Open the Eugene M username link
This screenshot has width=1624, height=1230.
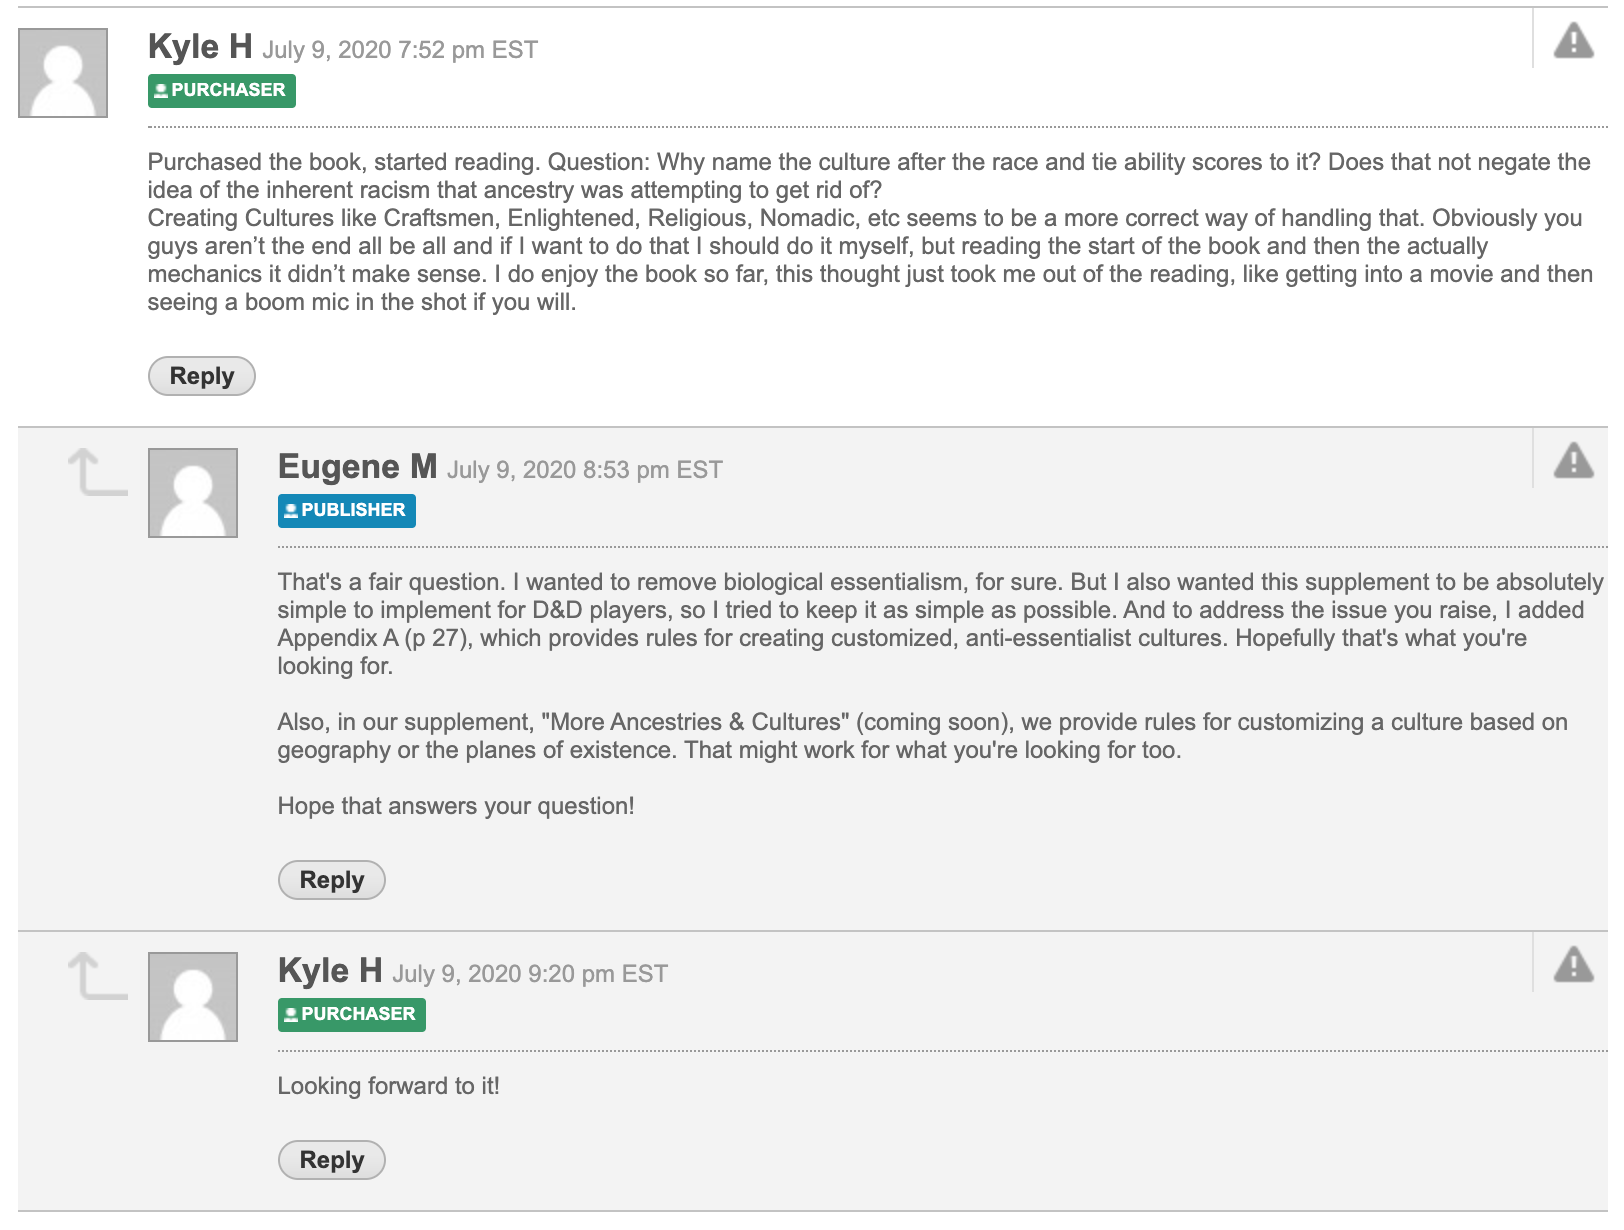pos(357,467)
